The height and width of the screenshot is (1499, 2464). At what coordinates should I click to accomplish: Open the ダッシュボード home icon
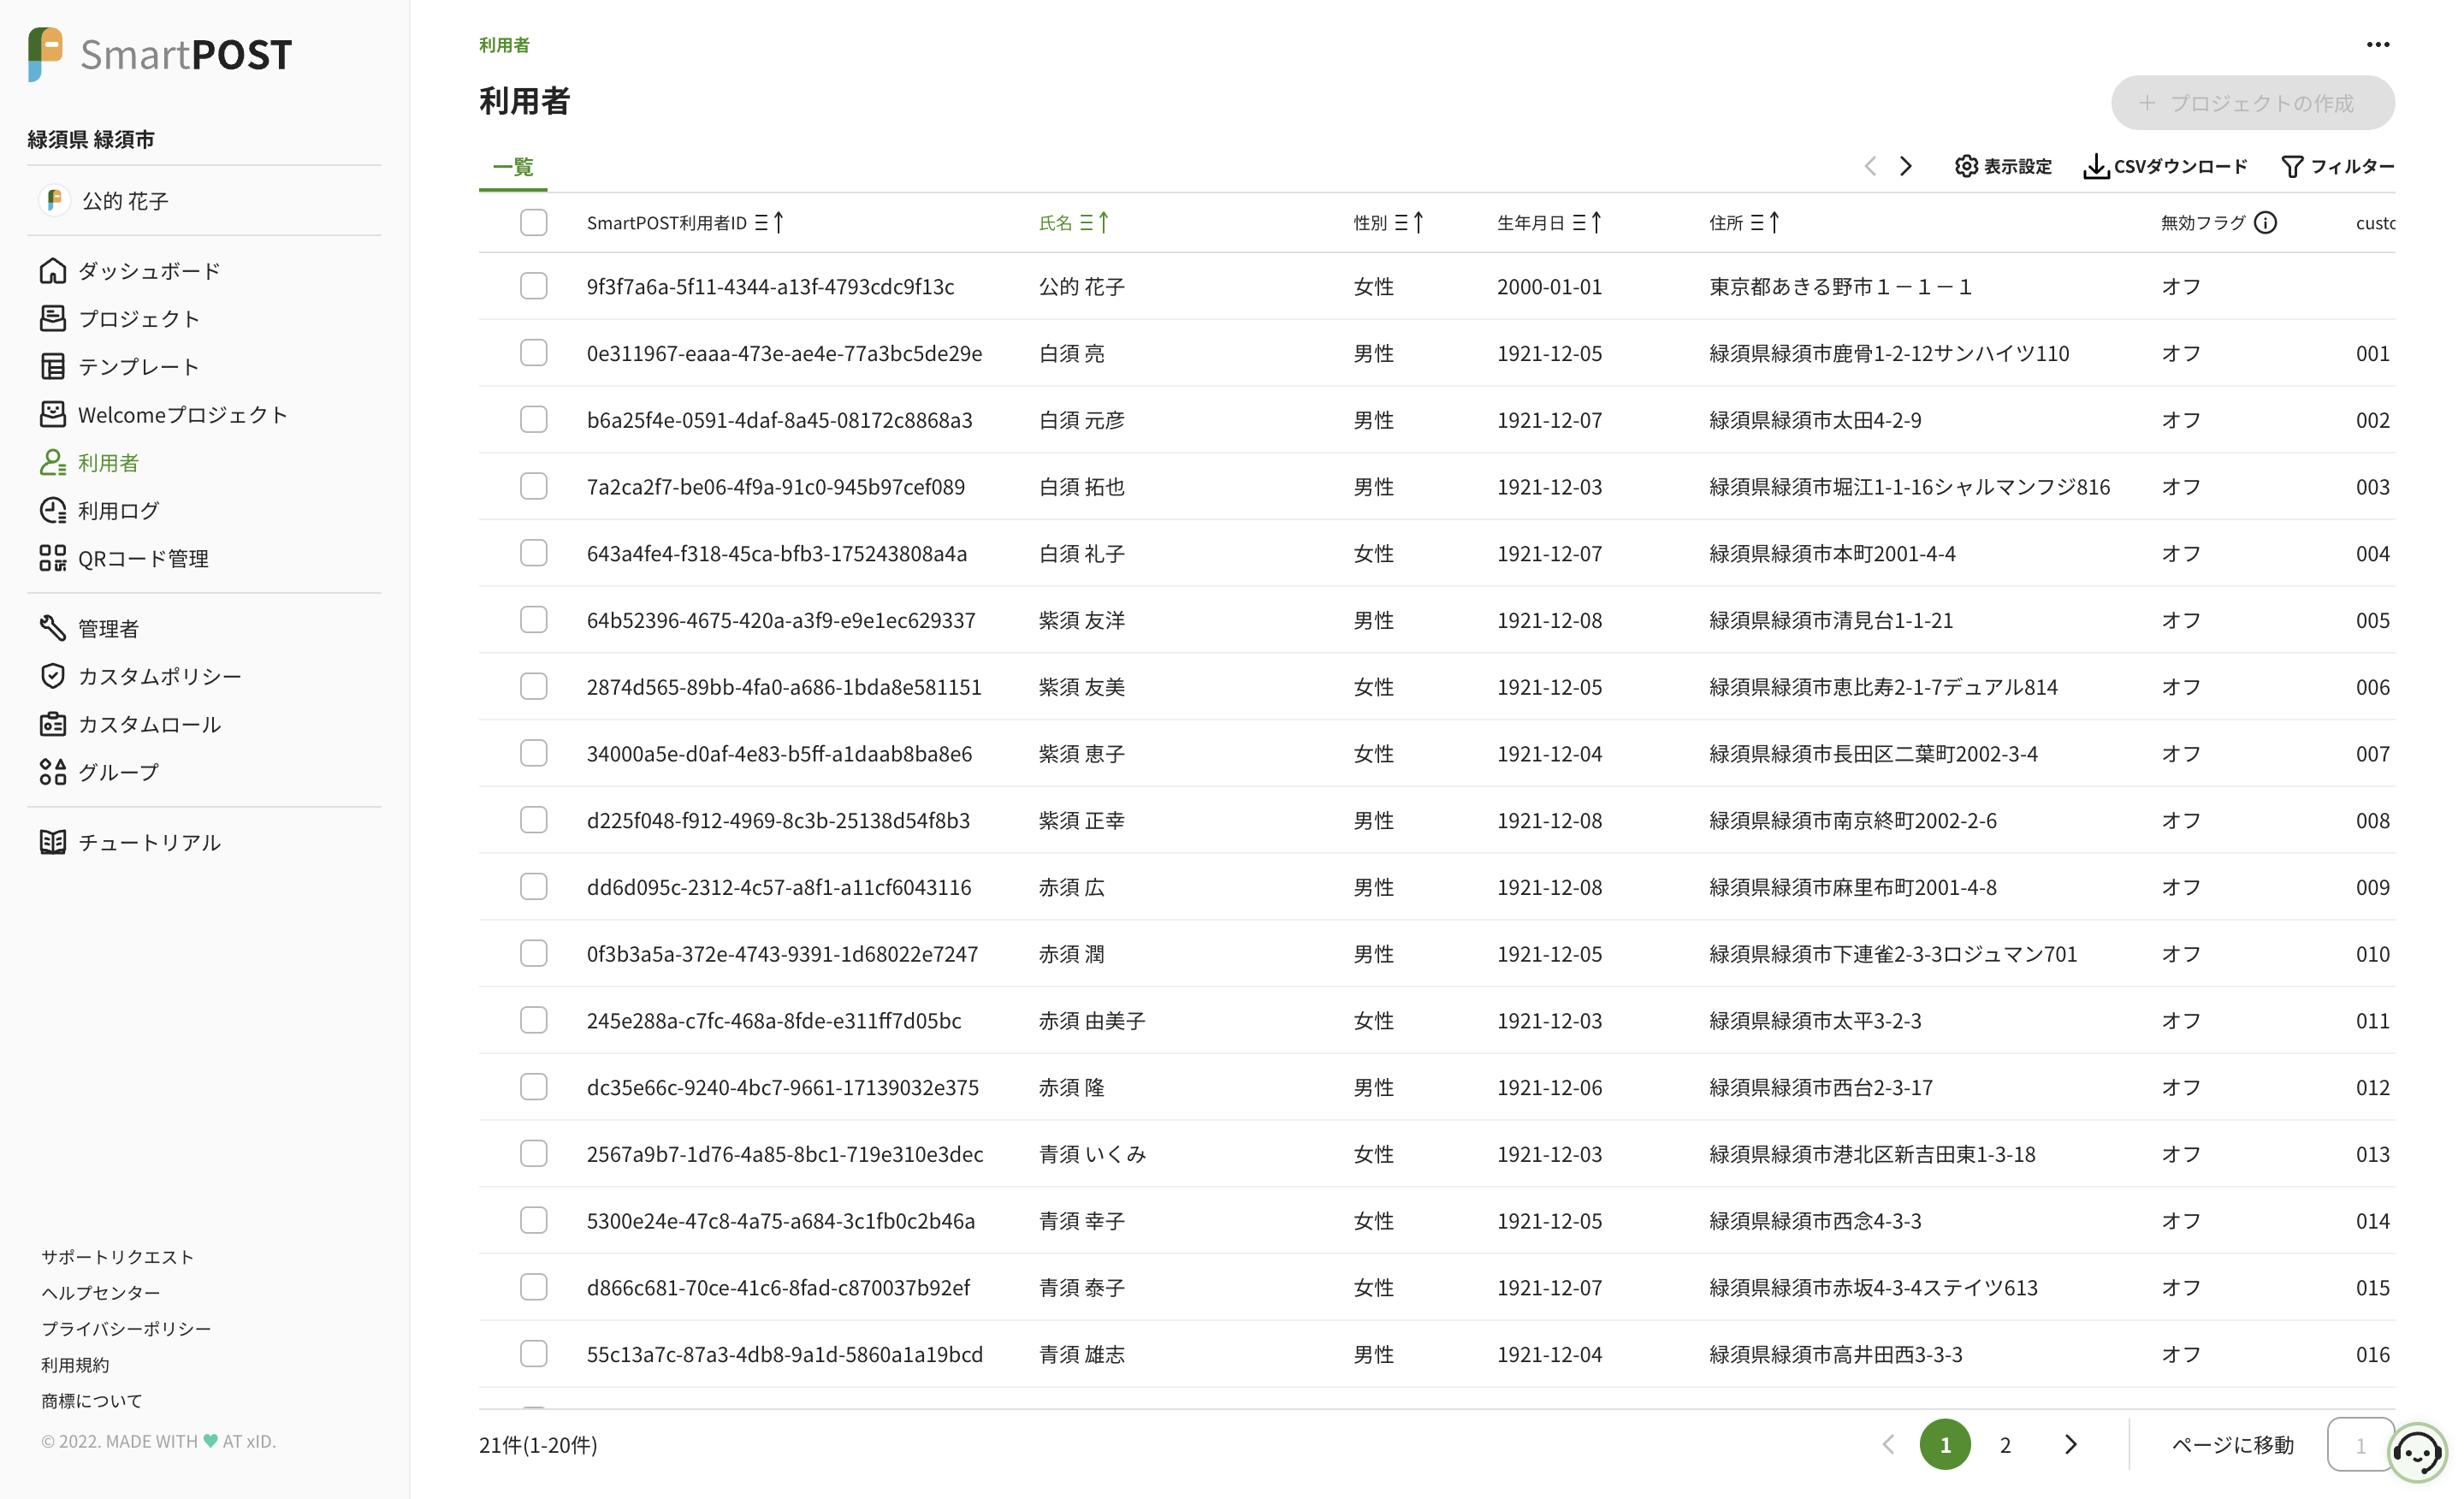tap(53, 271)
